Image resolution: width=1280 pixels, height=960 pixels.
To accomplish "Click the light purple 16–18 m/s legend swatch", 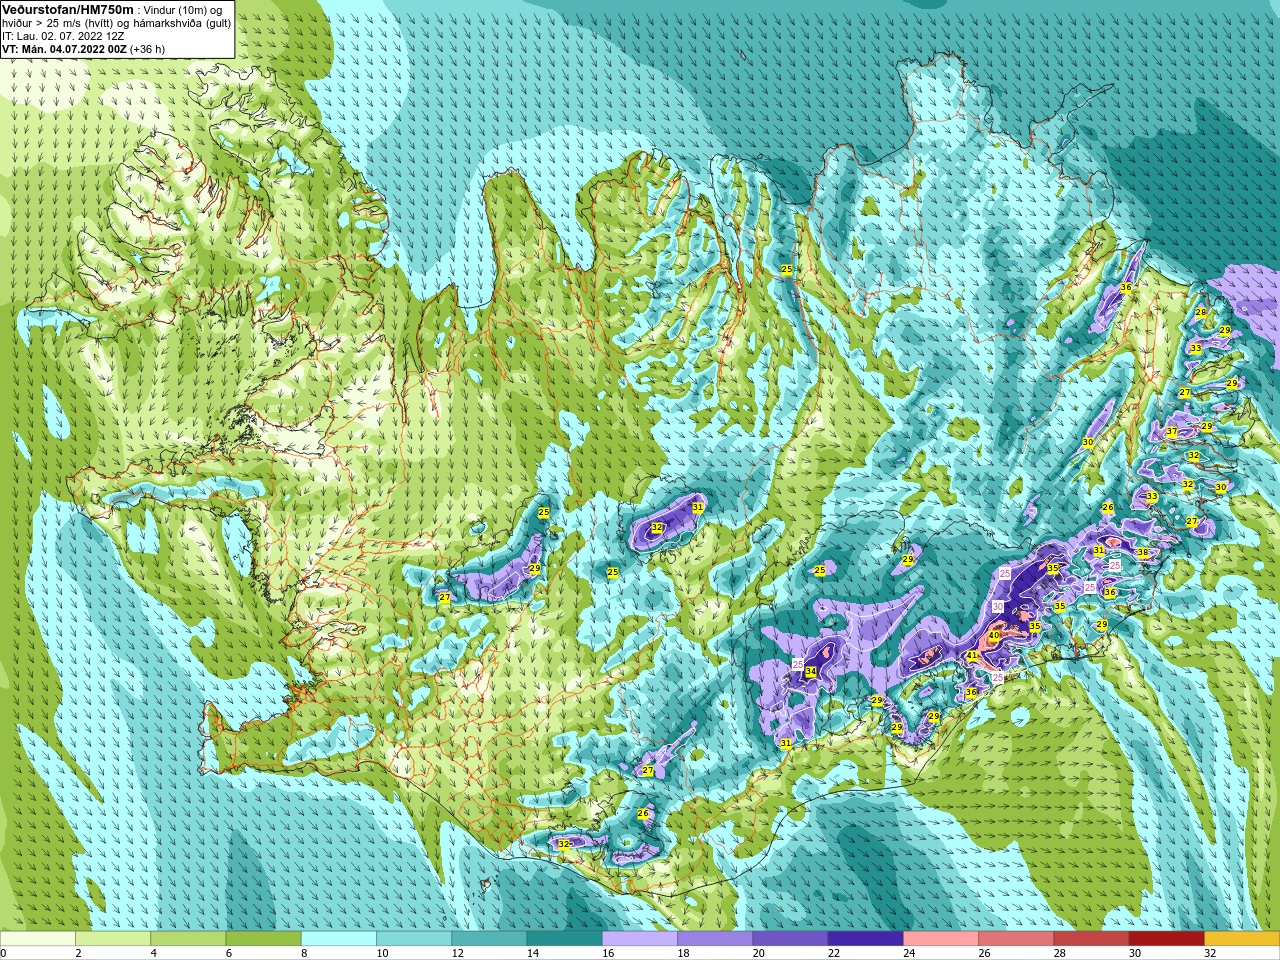I will [640, 938].
